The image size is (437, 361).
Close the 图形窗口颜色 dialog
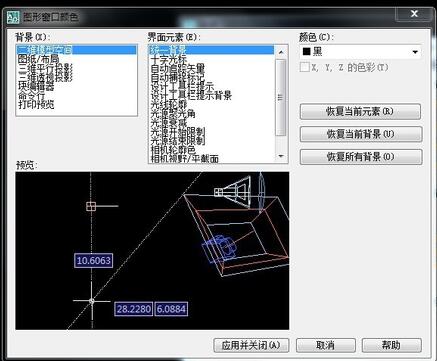point(414,14)
